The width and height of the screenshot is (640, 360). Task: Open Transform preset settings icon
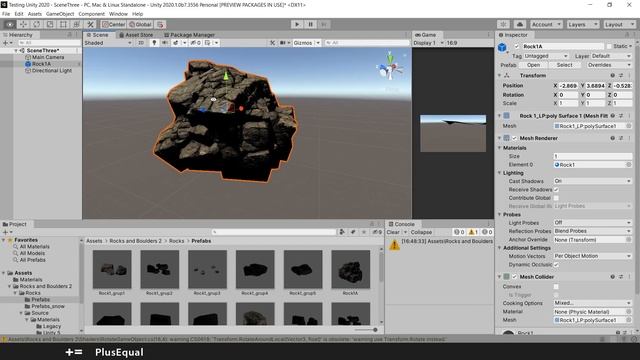coord(621,76)
